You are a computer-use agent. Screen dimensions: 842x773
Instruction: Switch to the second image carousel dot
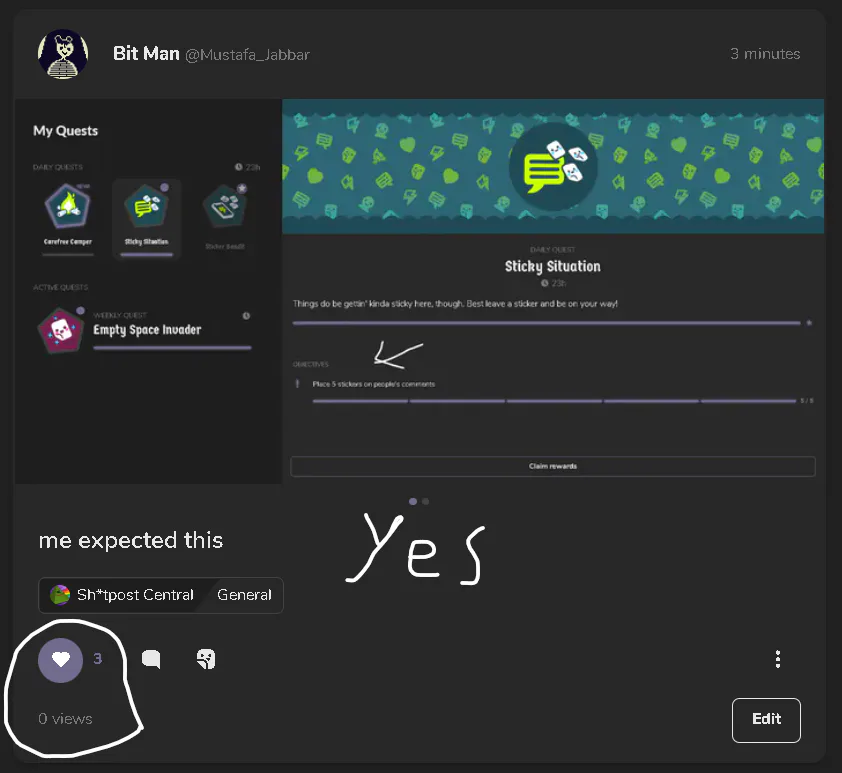point(425,501)
